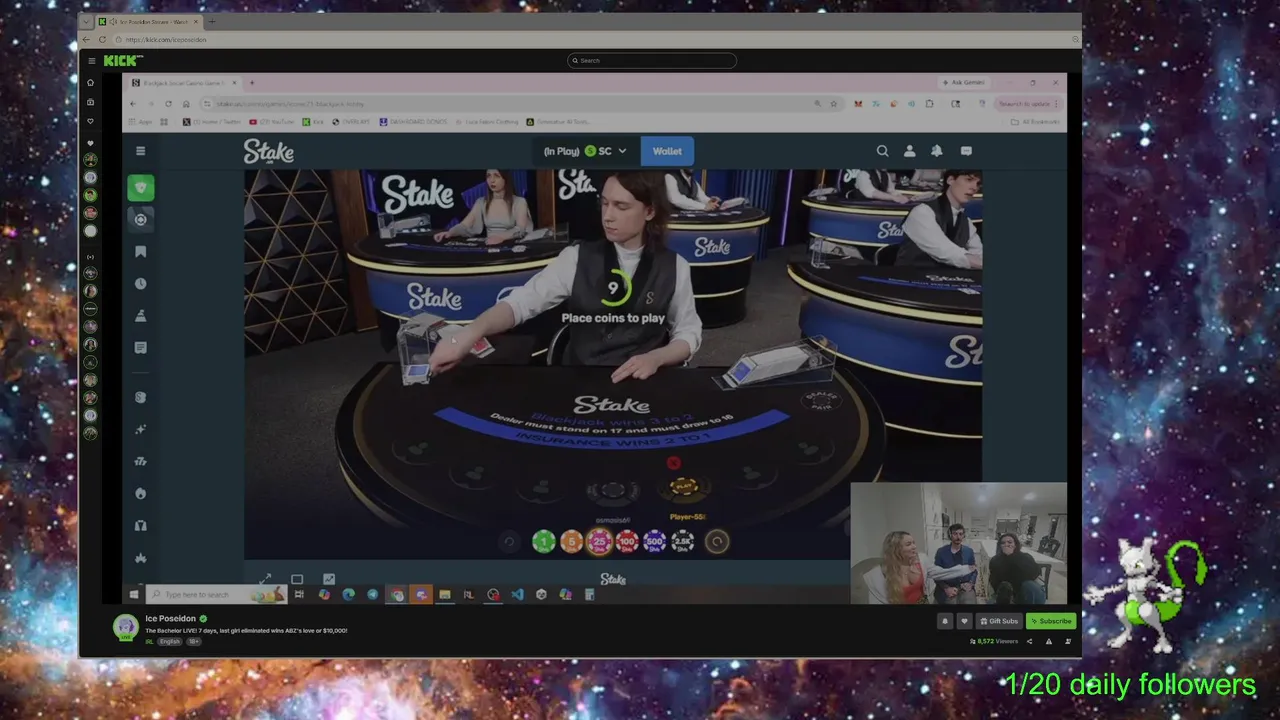Open Telegram from the taskbar
1280x720 pixels.
coord(372,595)
